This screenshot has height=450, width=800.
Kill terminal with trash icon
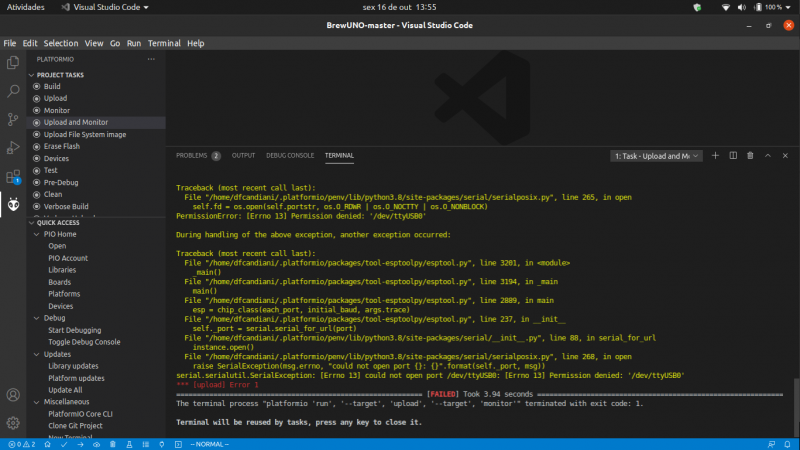pos(750,156)
